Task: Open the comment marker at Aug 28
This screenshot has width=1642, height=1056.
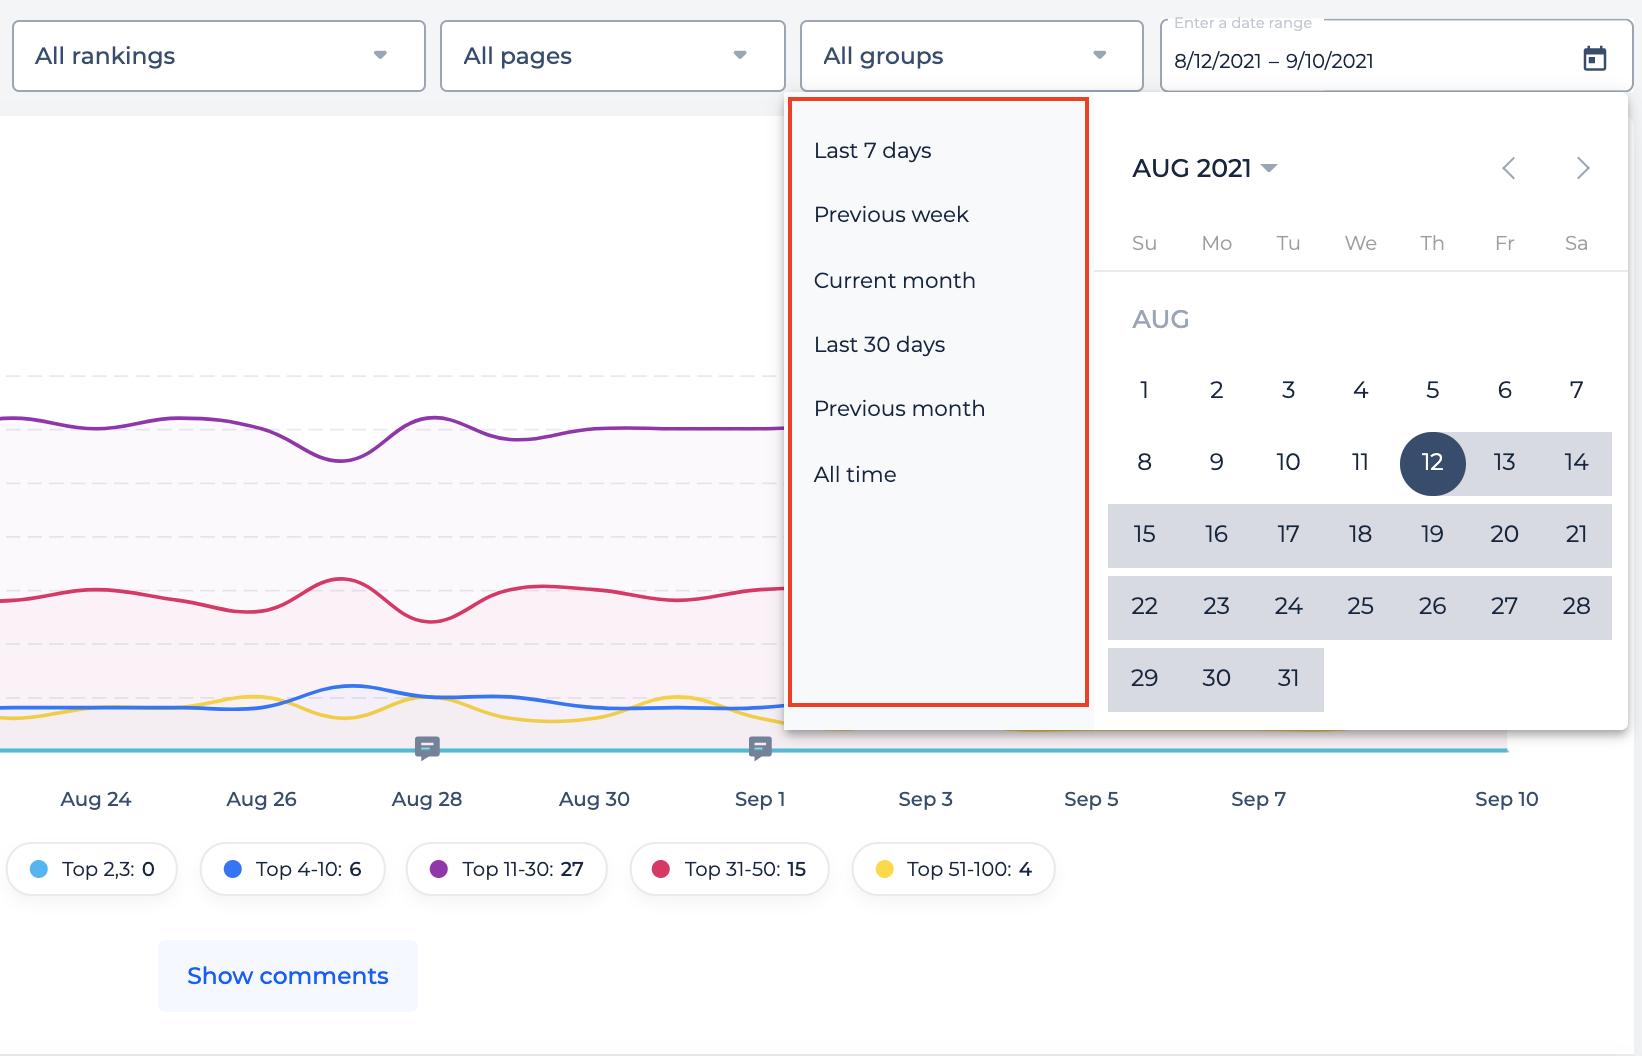Action: click(427, 748)
